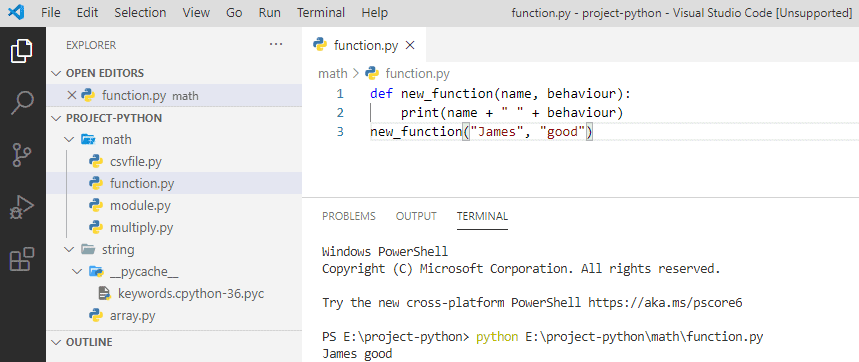Collapse the __pycache__ folder chevron

(x=77, y=272)
